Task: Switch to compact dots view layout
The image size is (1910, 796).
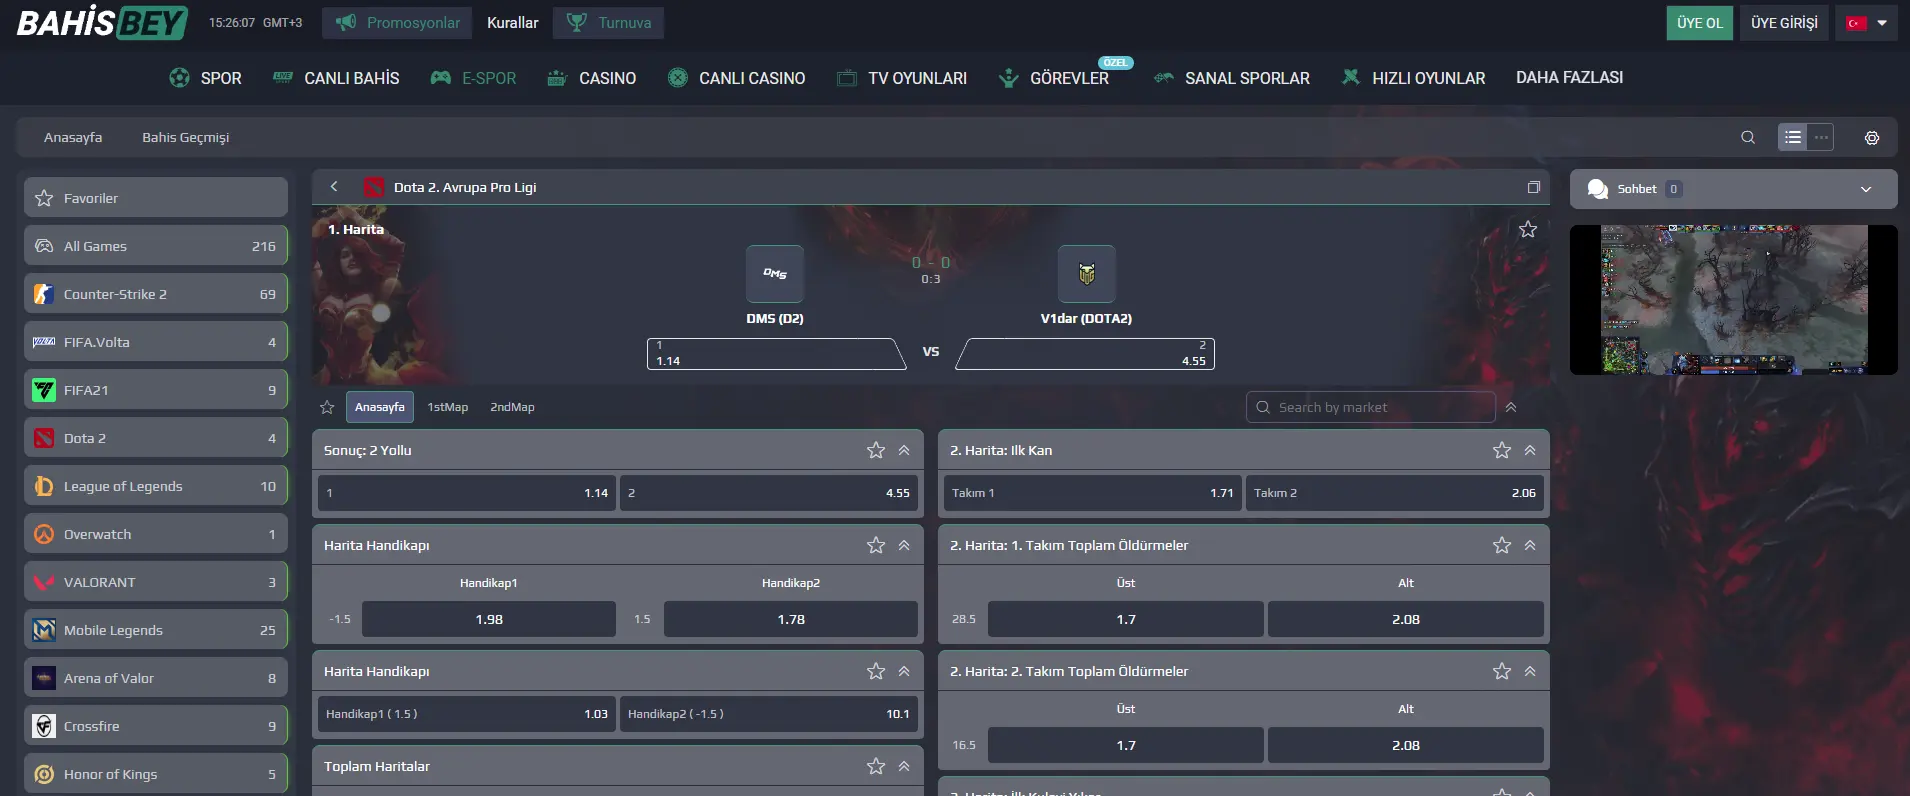Action: click(1821, 137)
